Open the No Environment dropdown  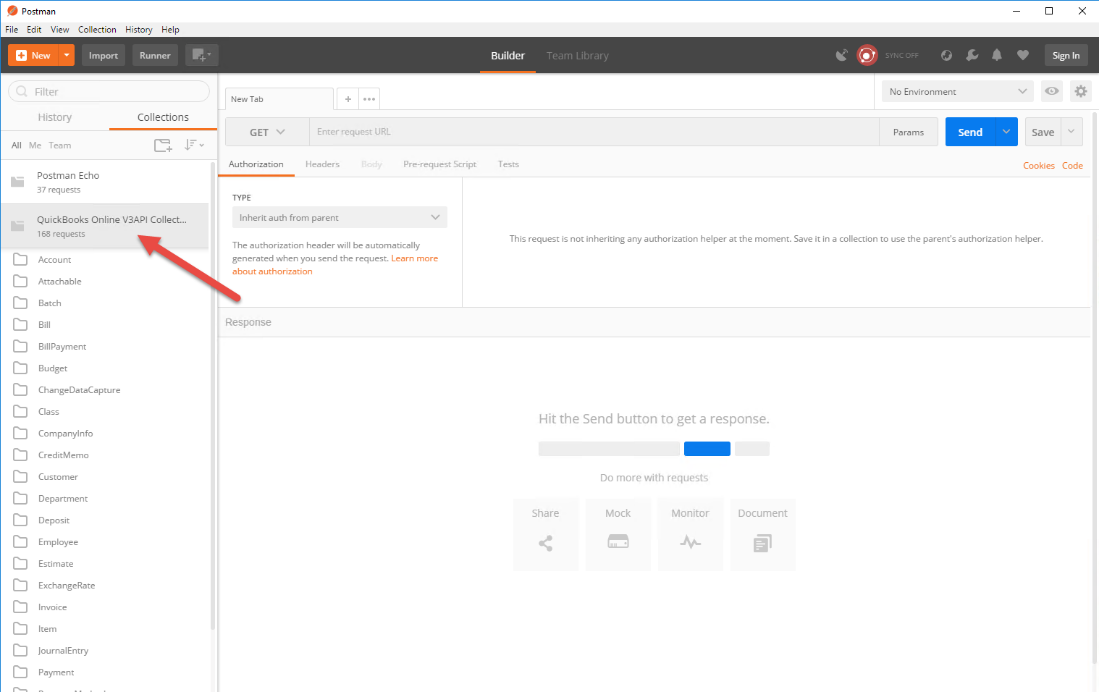pyautogui.click(x=957, y=91)
